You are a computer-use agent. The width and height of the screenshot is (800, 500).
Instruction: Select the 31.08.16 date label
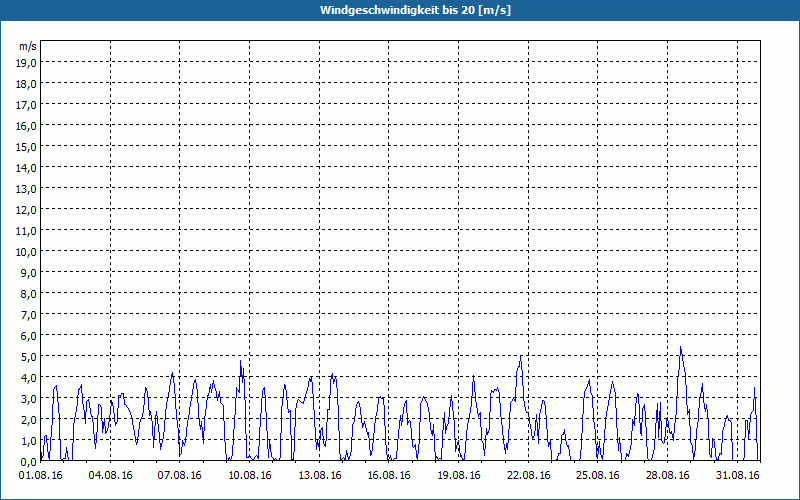pos(738,476)
